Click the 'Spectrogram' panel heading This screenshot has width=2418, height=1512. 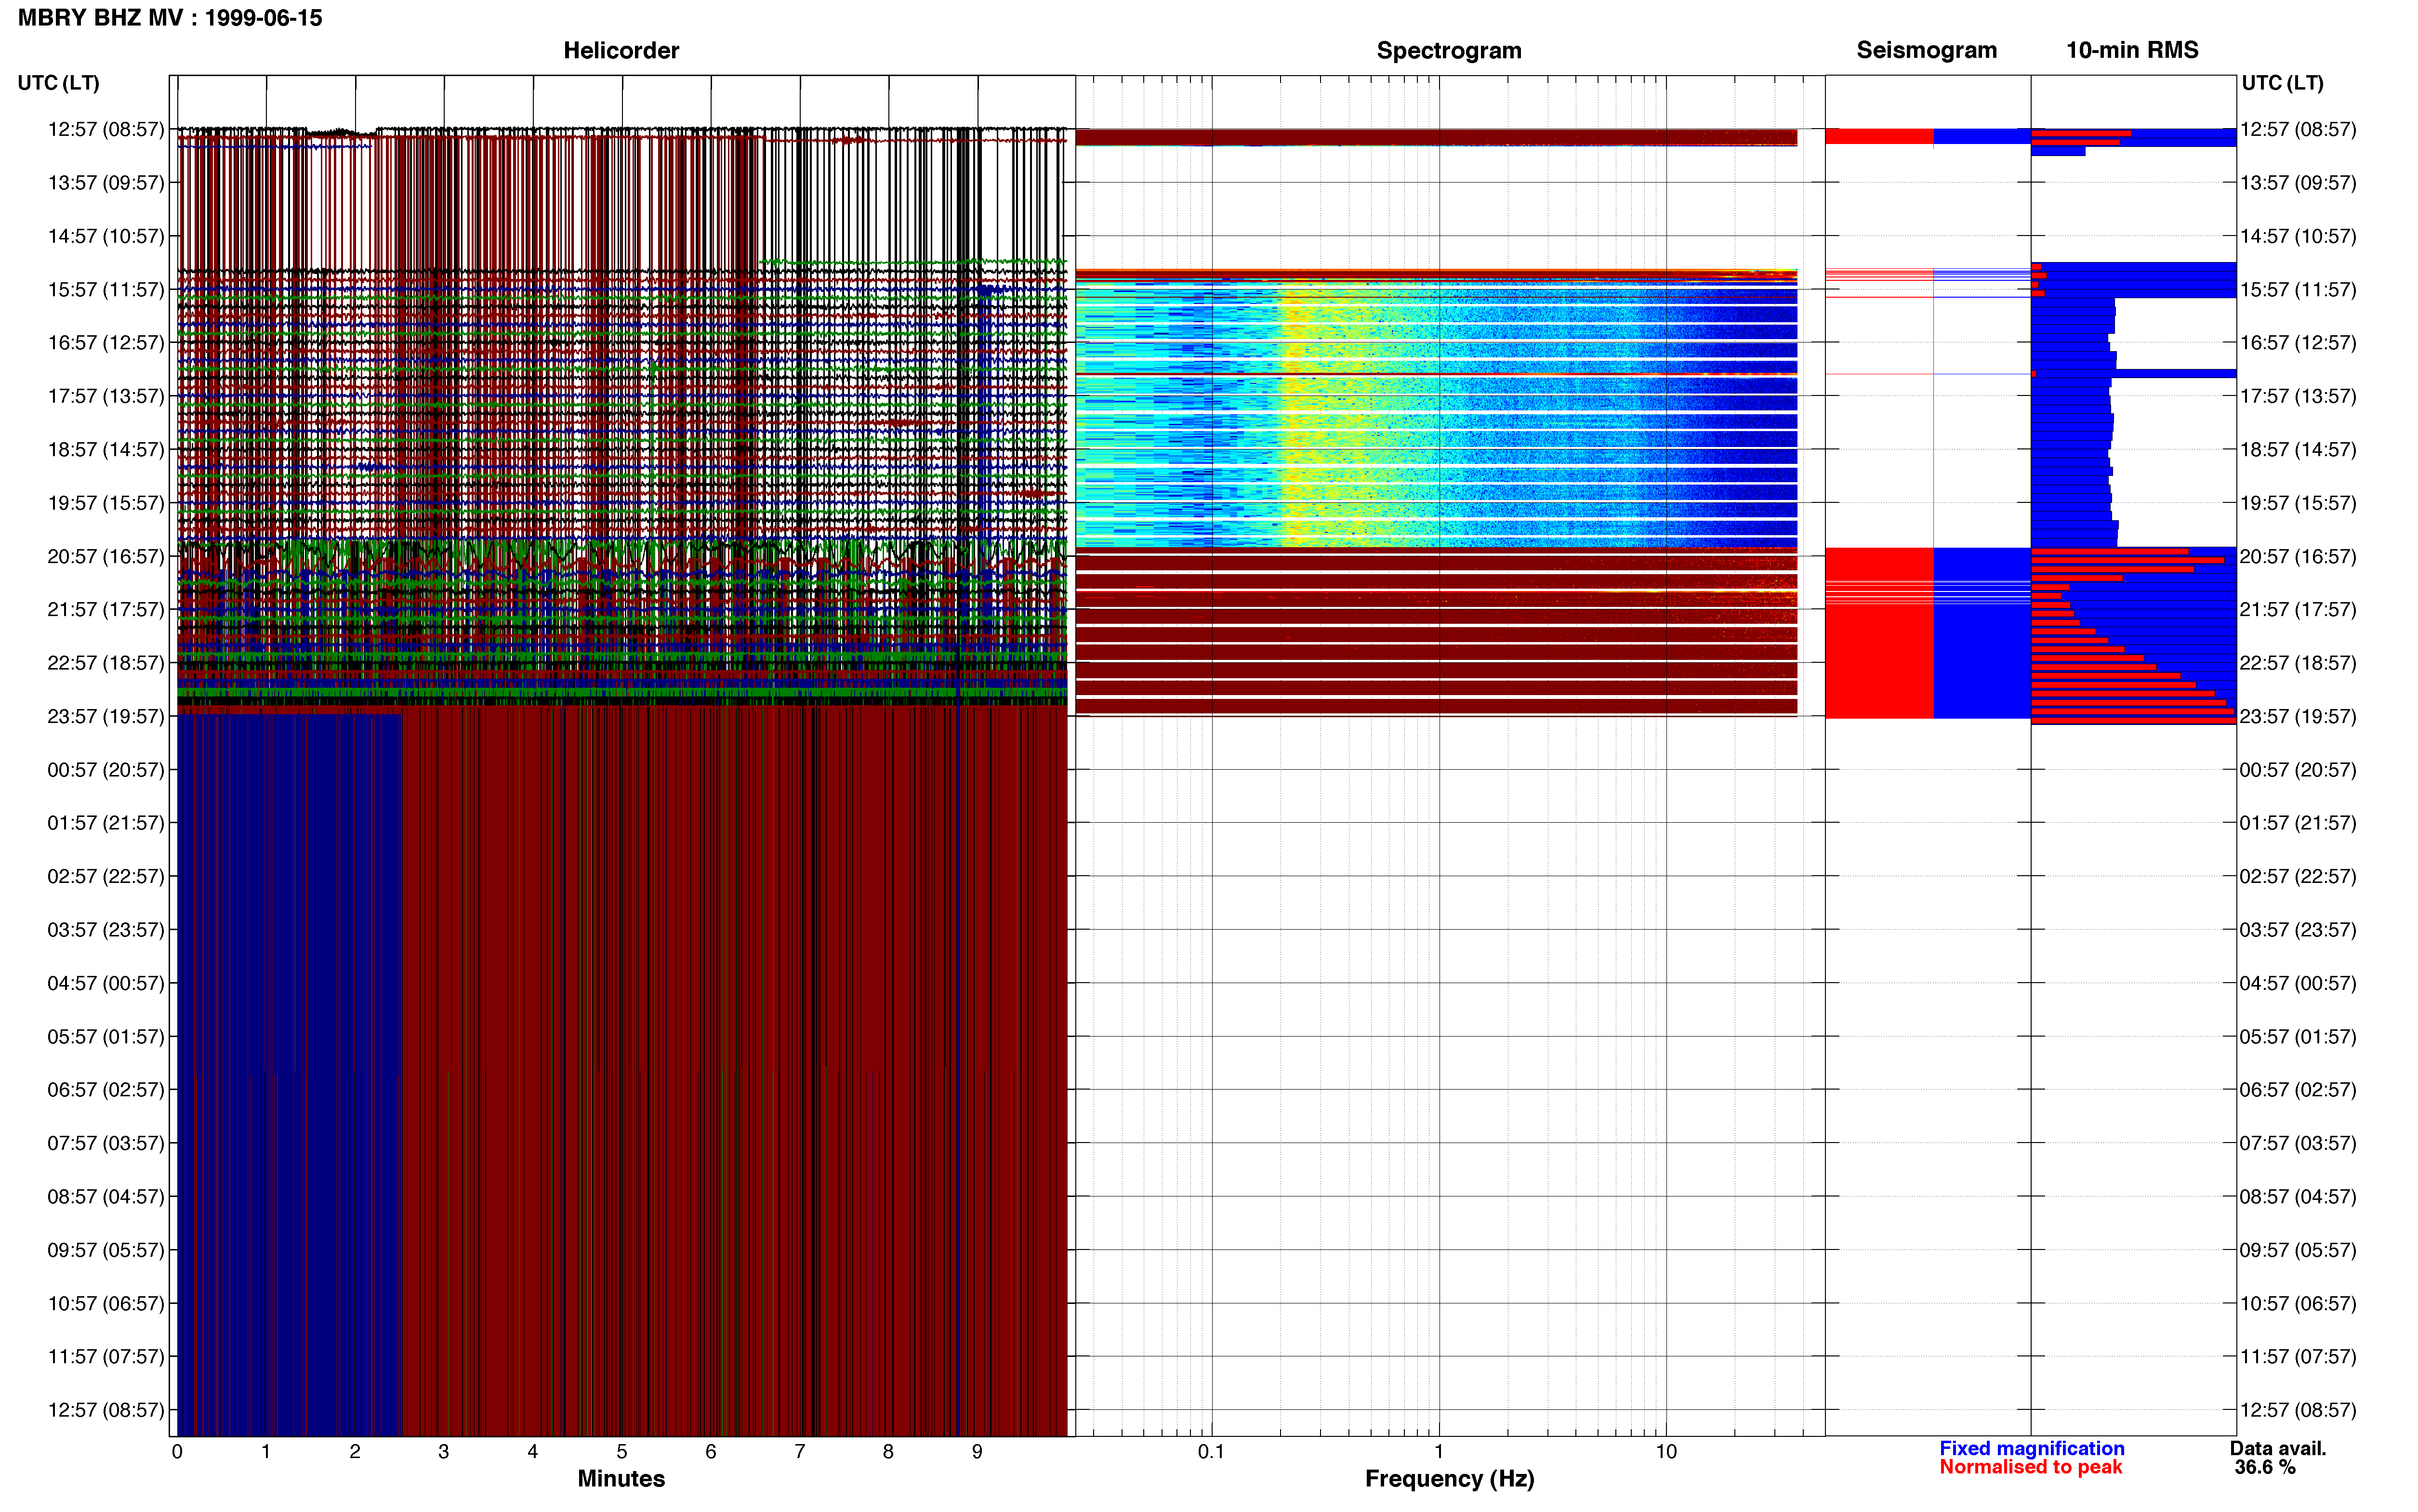(1449, 50)
